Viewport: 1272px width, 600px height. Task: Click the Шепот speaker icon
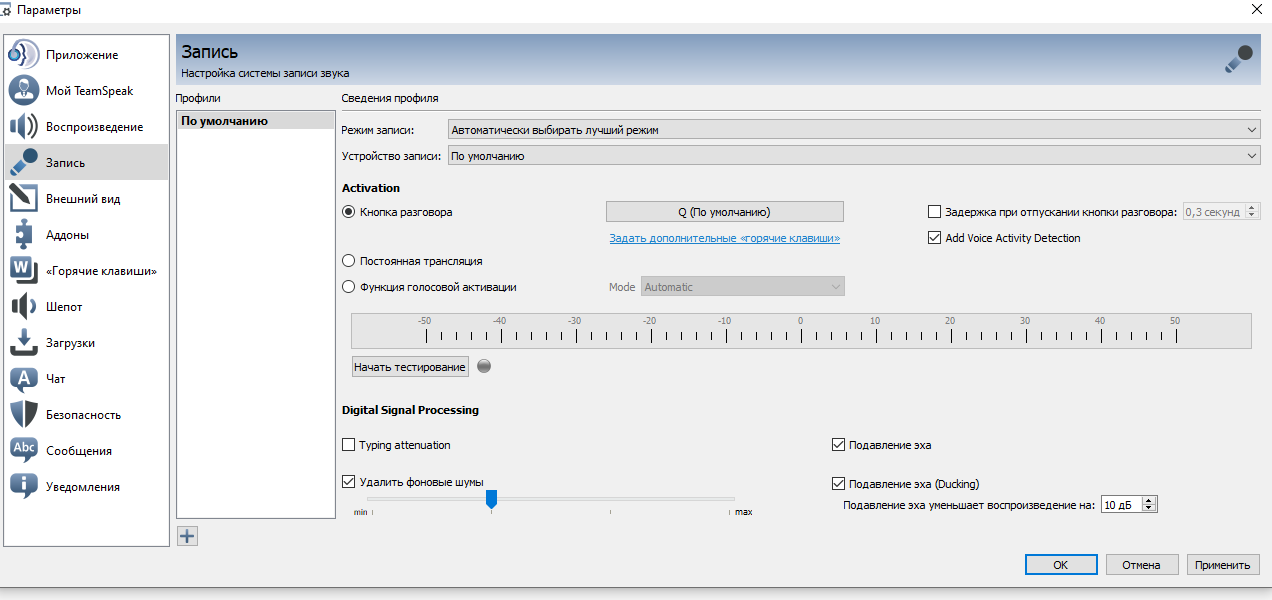click(24, 307)
